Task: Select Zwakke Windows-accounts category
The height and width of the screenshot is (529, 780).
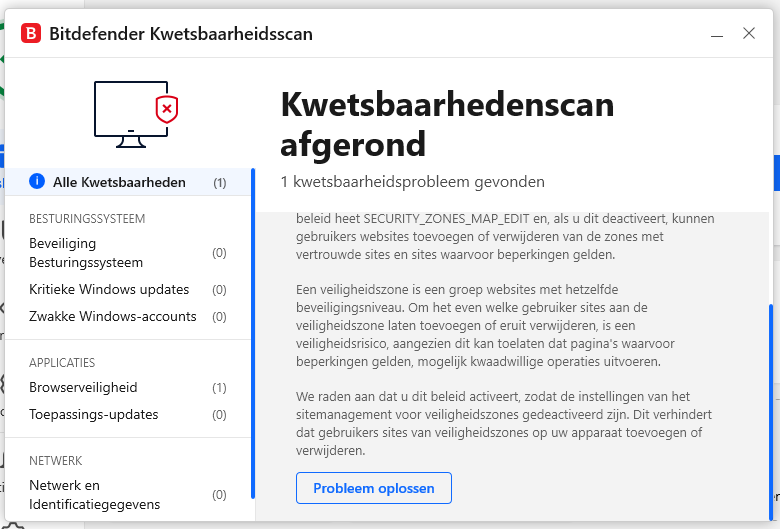Action: coord(128,317)
